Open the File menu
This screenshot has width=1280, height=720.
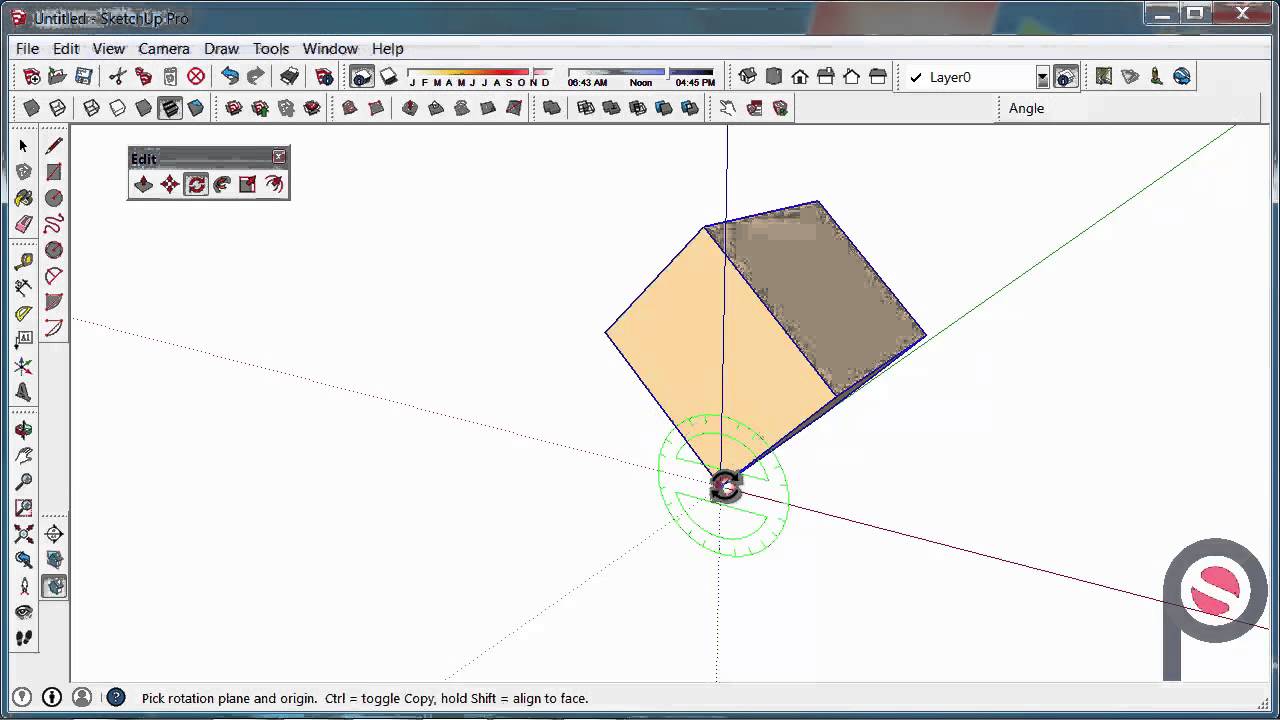pyautogui.click(x=27, y=48)
